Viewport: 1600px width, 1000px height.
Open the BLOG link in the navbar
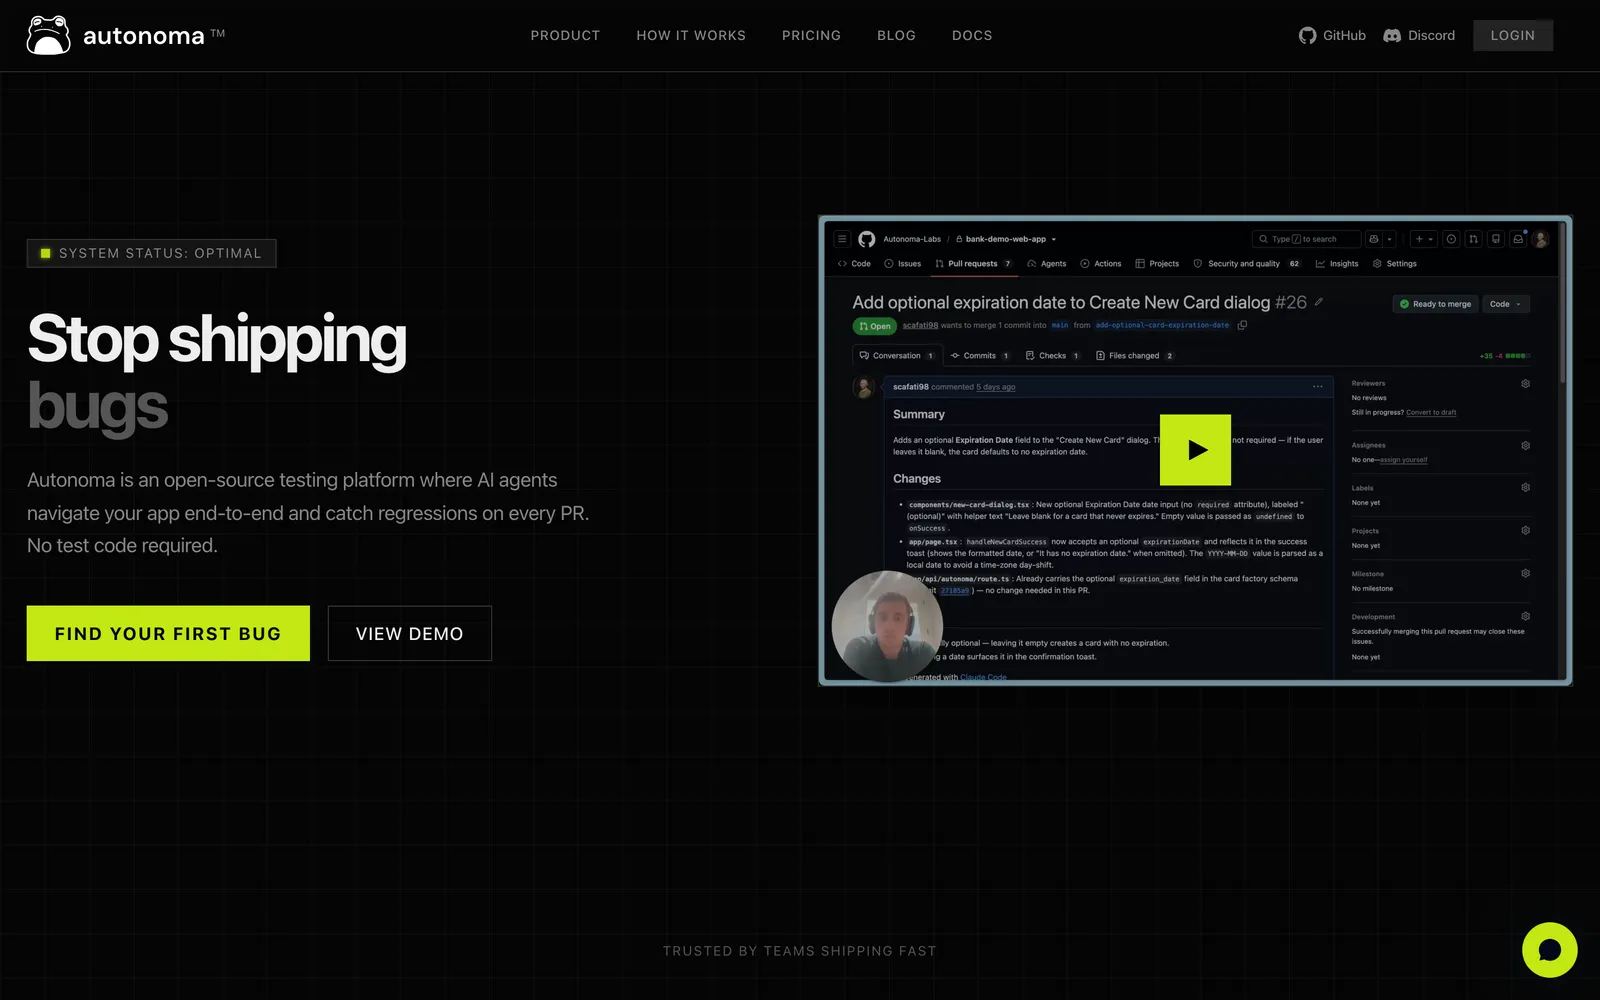click(x=896, y=35)
